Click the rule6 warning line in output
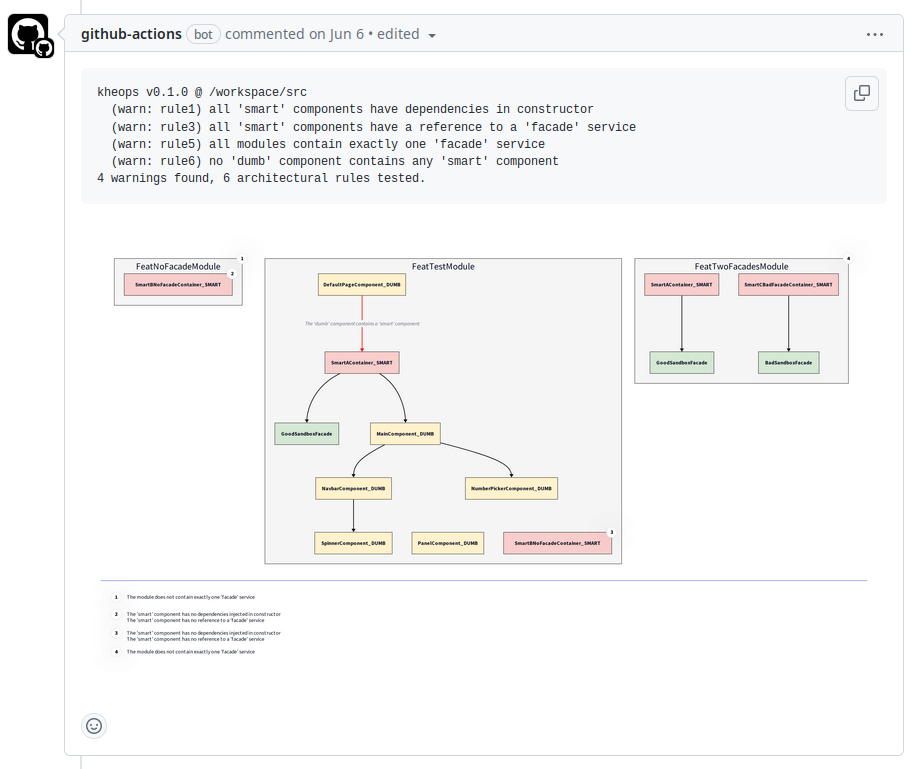914x769 pixels. coord(335,161)
